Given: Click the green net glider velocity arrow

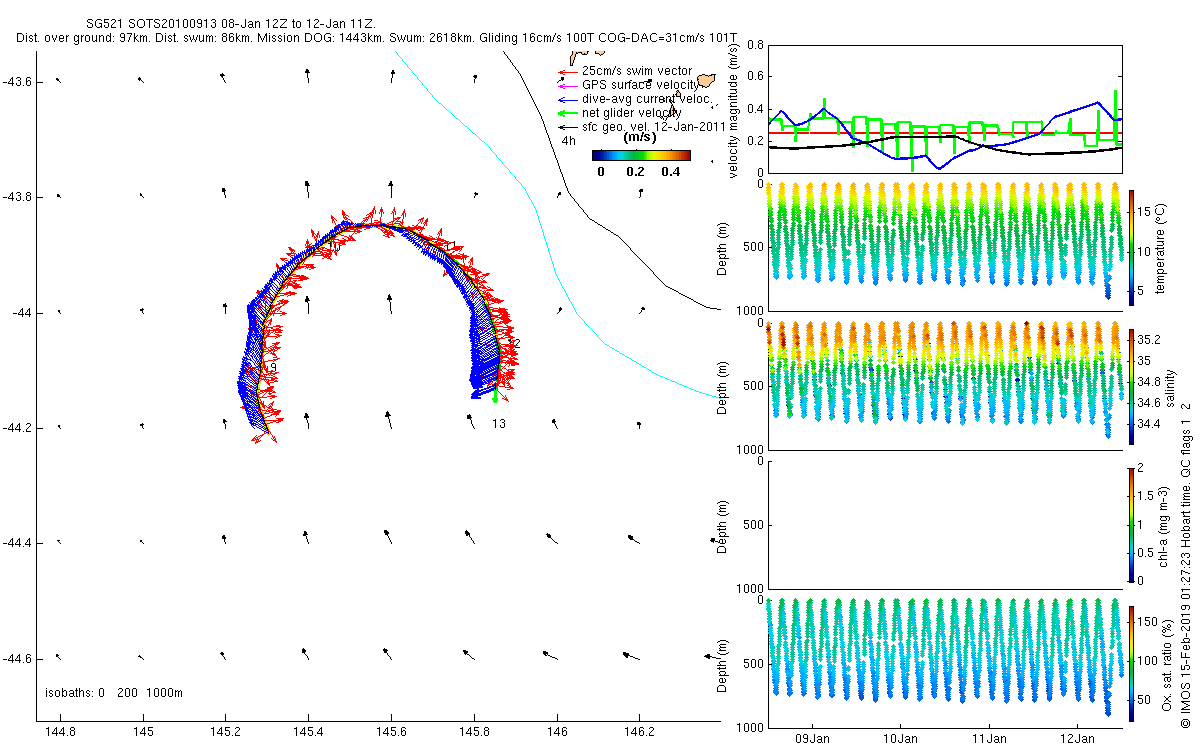Looking at the screenshot, I should click(x=568, y=114).
